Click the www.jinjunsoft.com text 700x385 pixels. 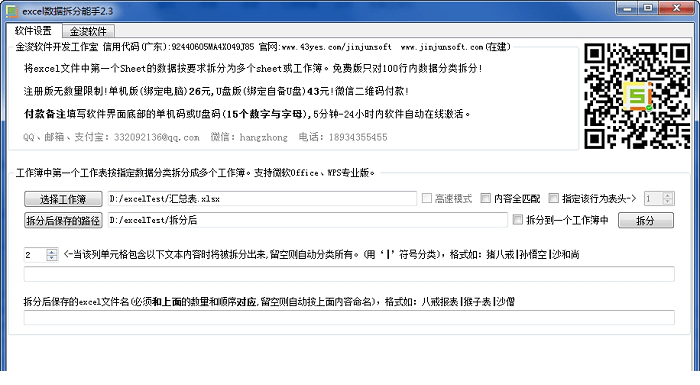442,47
